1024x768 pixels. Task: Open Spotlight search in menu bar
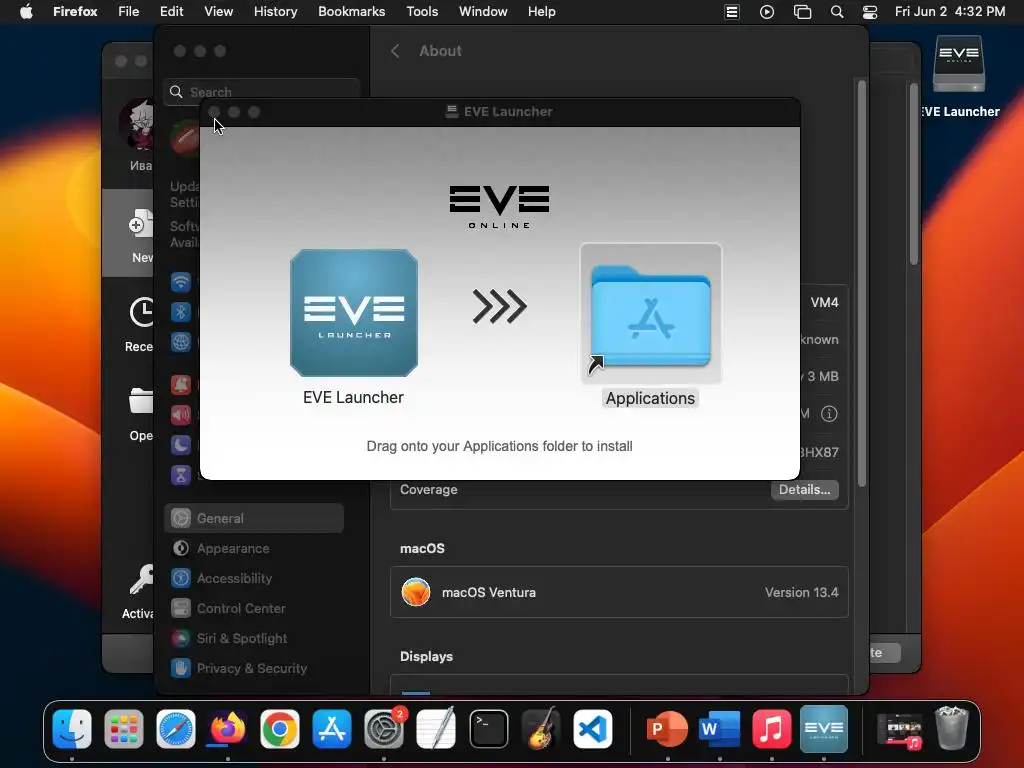point(837,12)
